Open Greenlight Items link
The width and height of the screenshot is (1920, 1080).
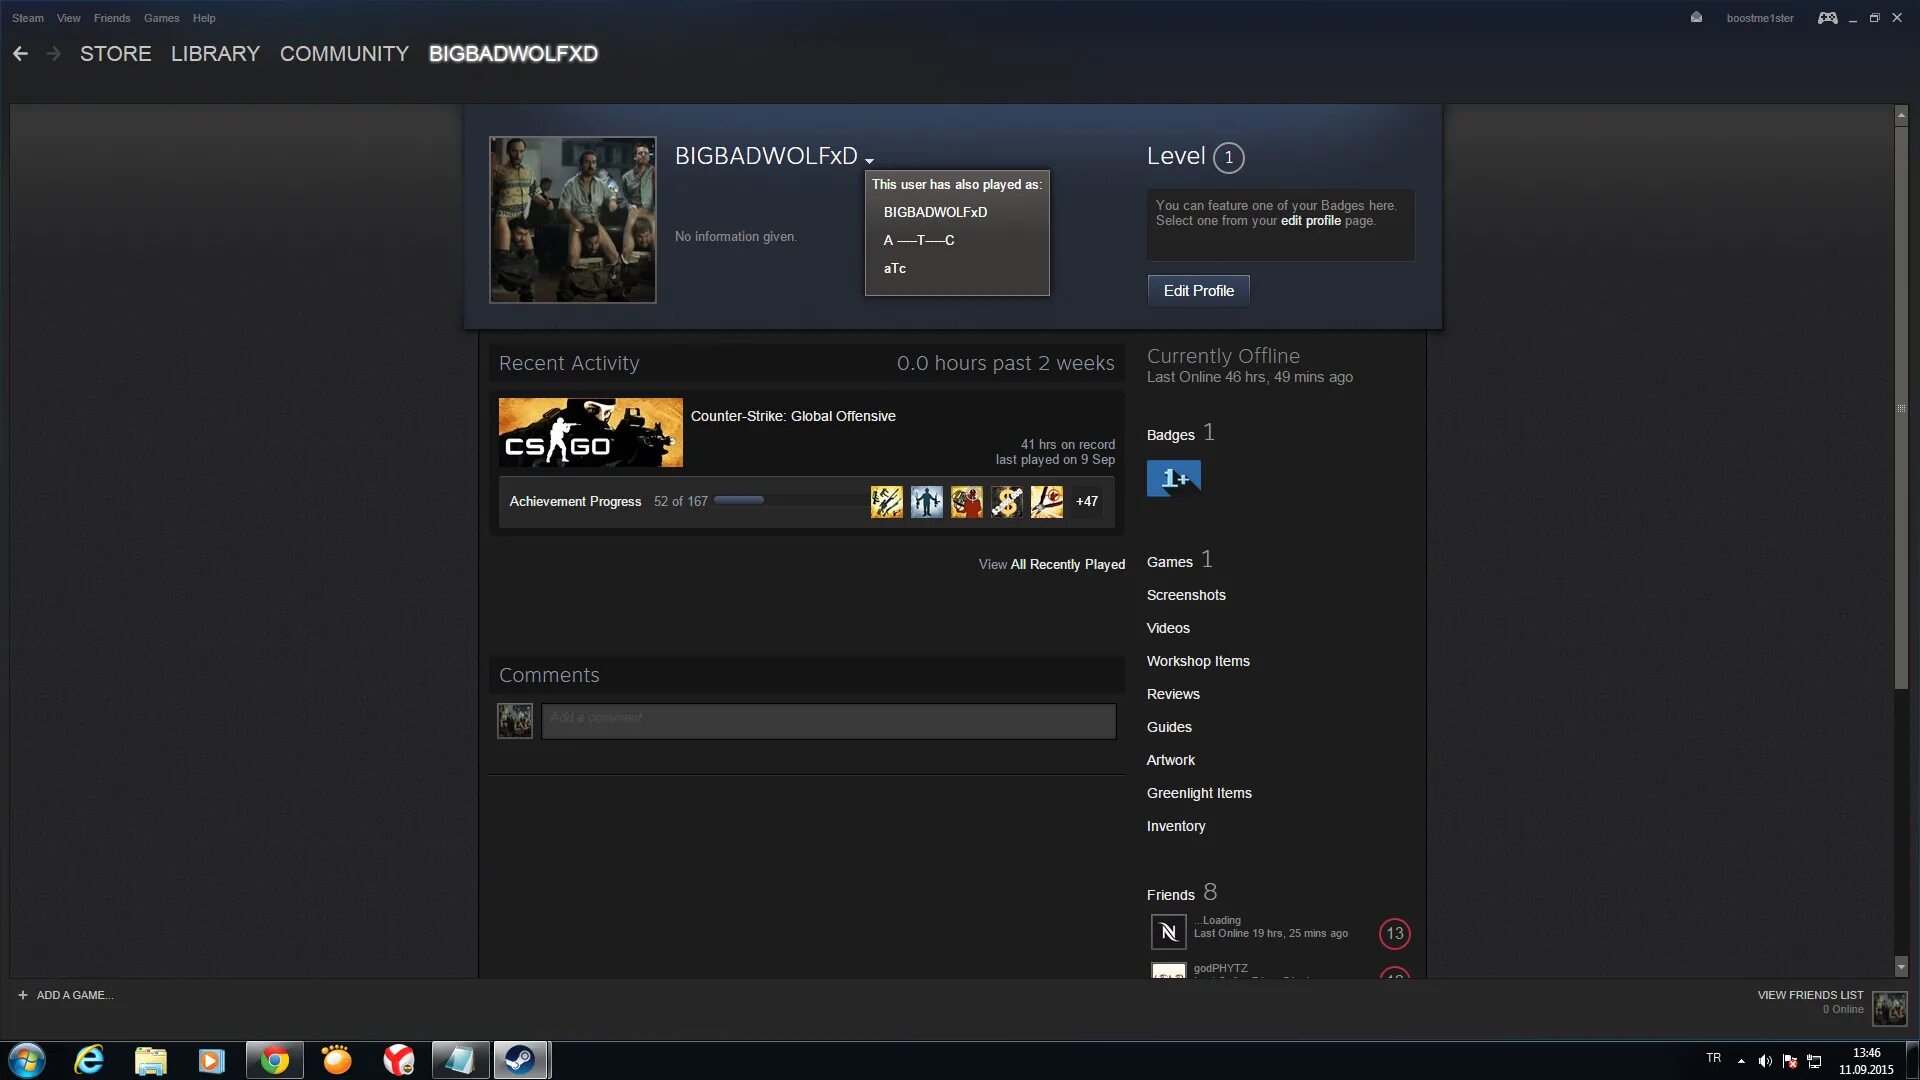(1199, 793)
